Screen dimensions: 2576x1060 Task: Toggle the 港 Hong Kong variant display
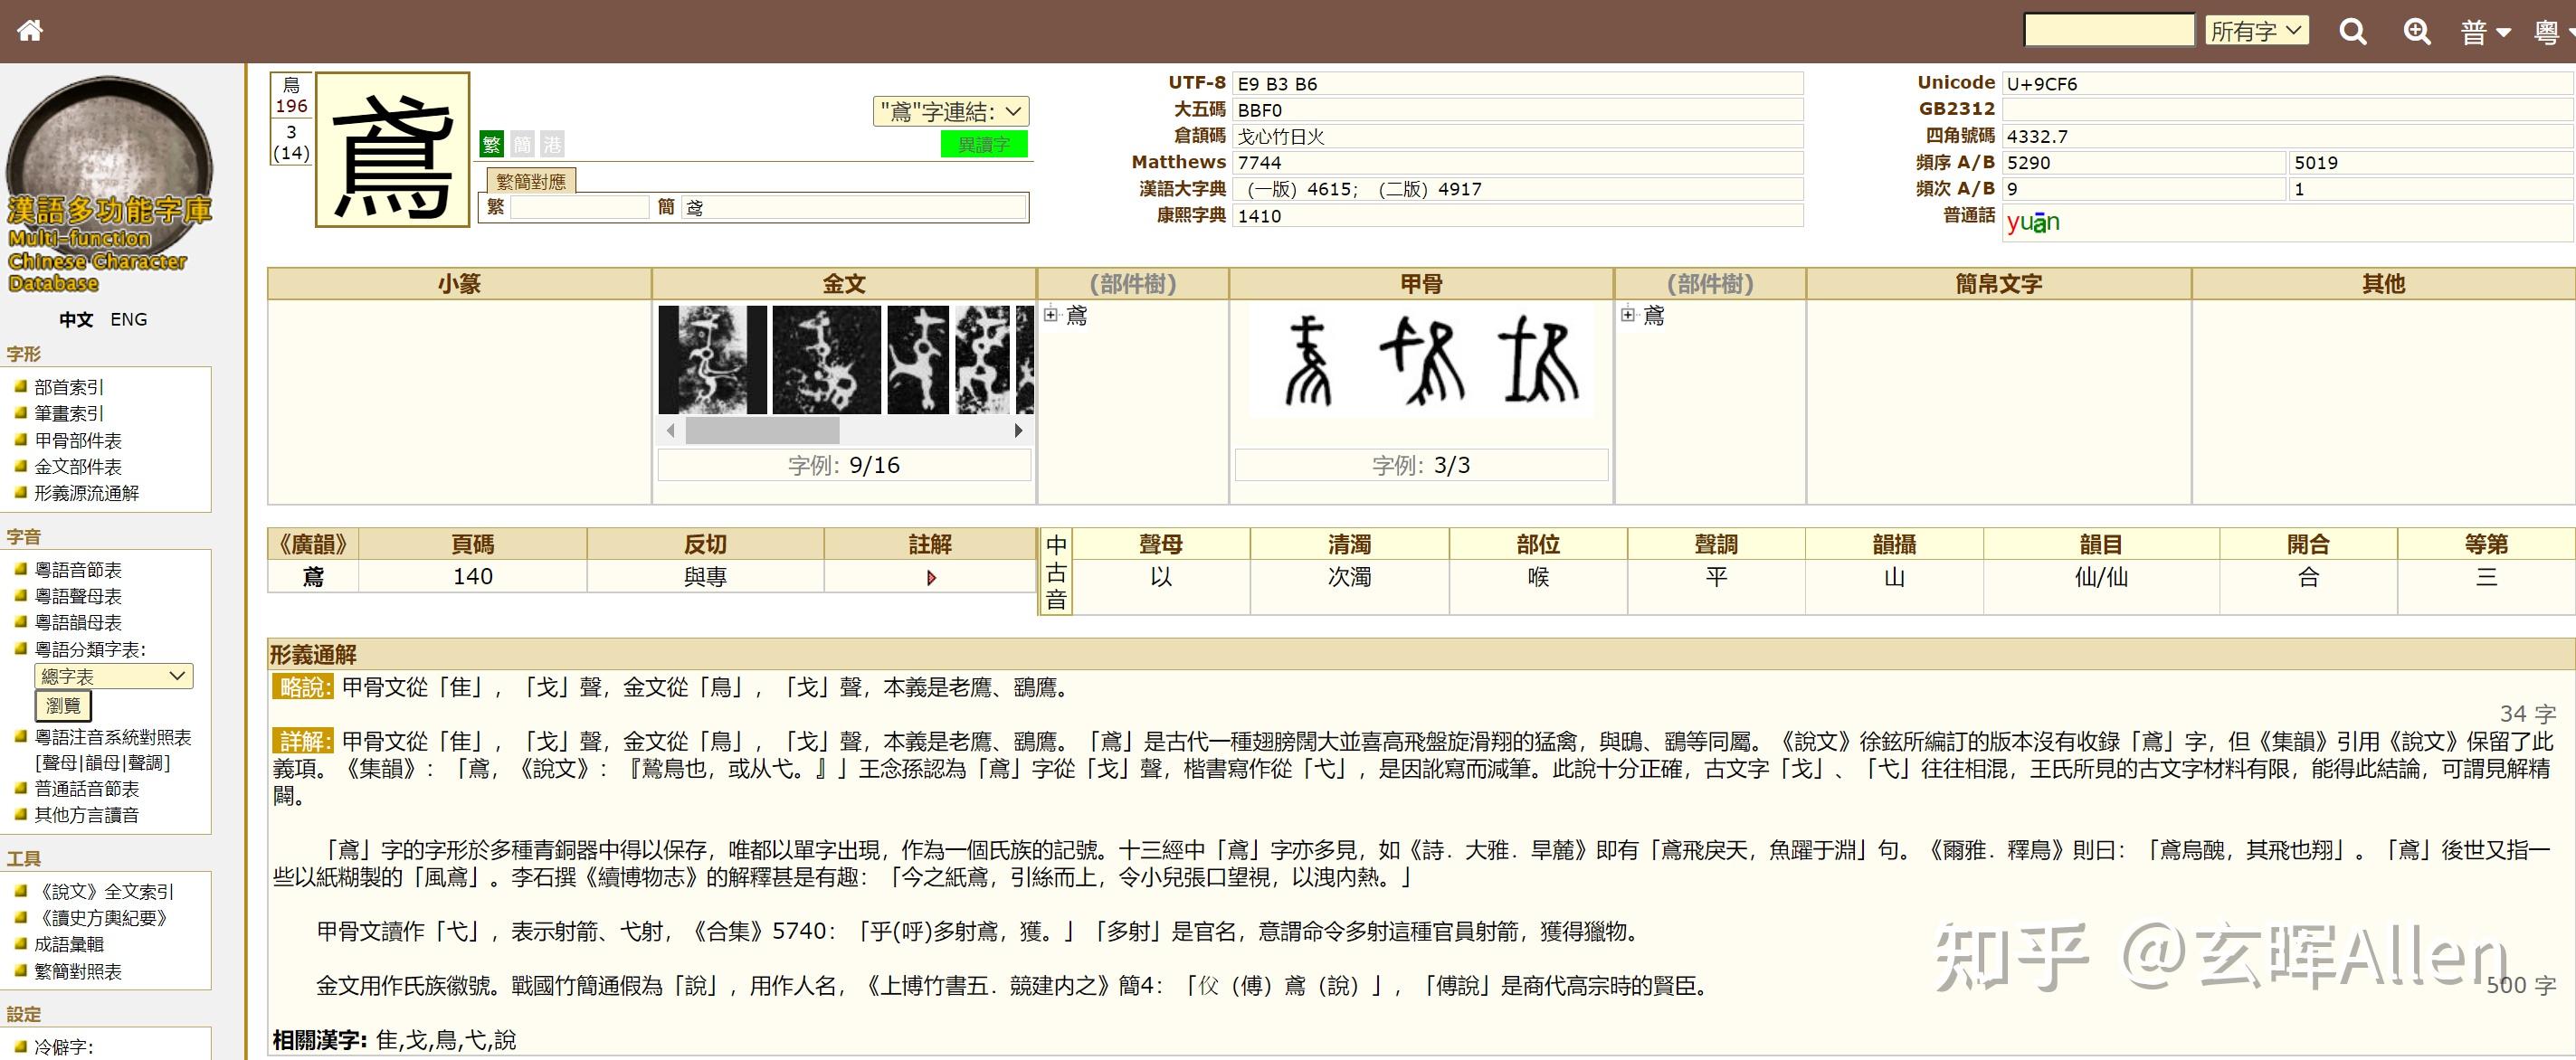click(551, 143)
